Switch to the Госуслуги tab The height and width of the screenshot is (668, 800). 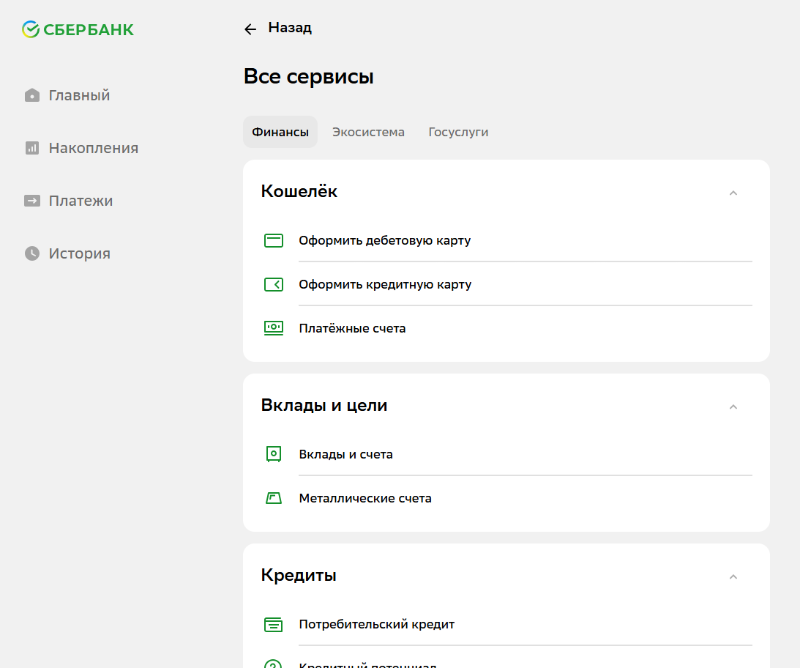point(458,132)
